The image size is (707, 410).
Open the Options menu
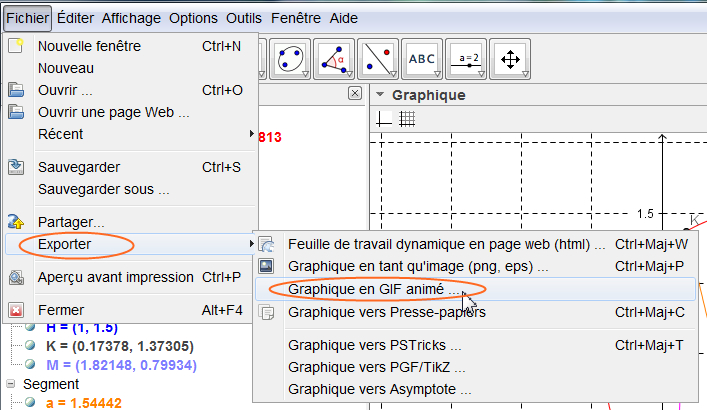point(193,18)
